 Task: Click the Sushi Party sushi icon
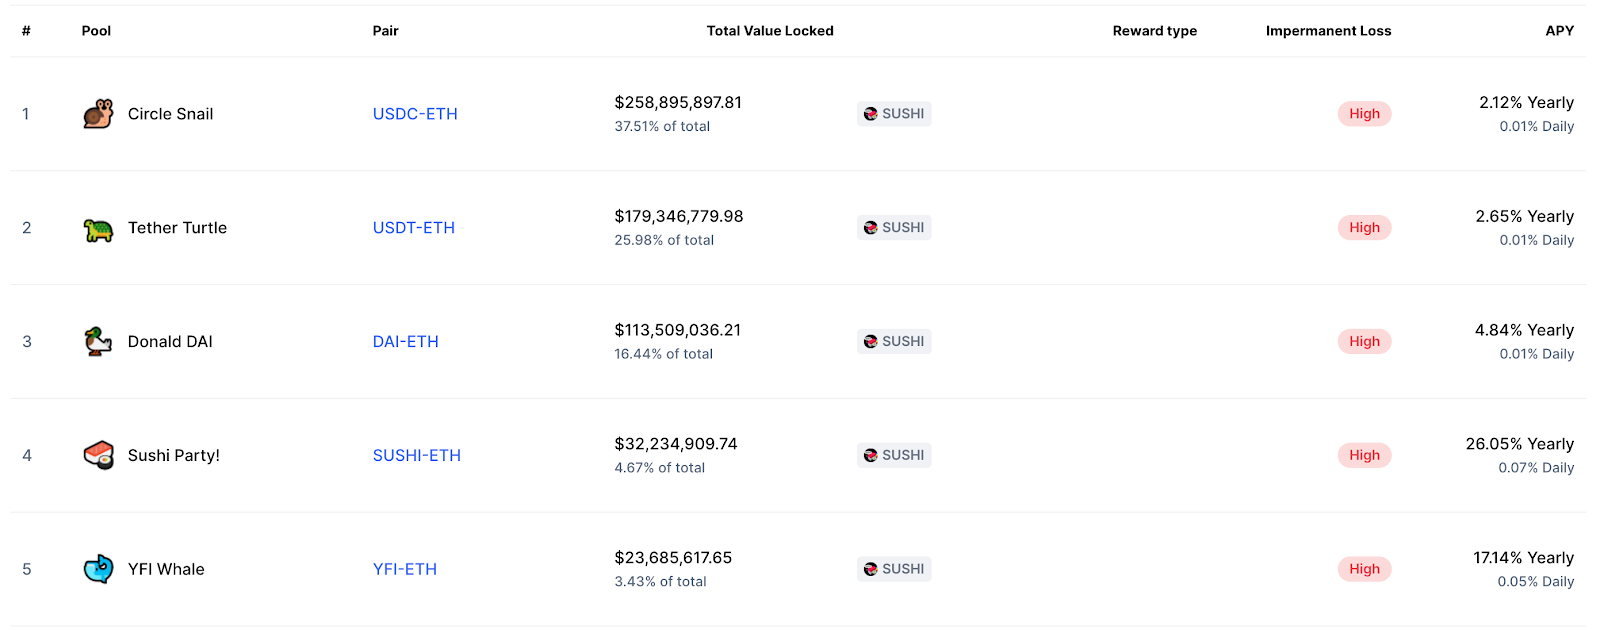[x=98, y=455]
